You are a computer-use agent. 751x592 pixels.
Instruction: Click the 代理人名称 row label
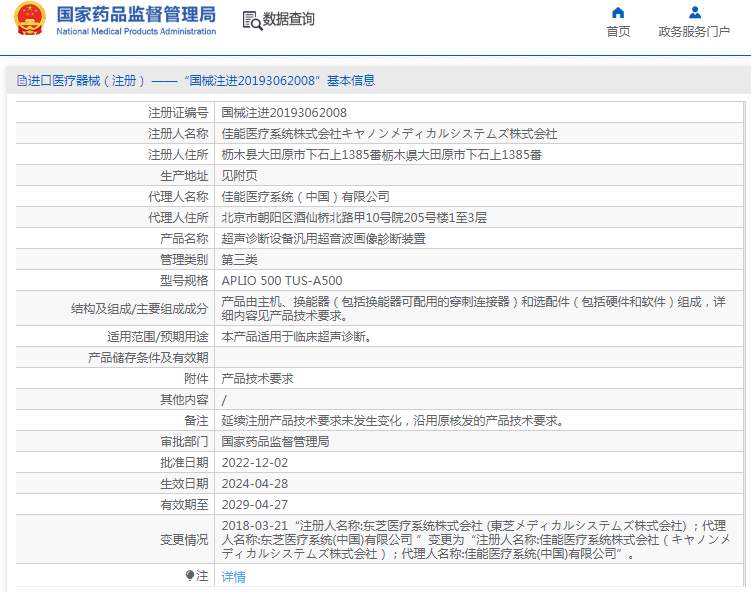(x=178, y=197)
